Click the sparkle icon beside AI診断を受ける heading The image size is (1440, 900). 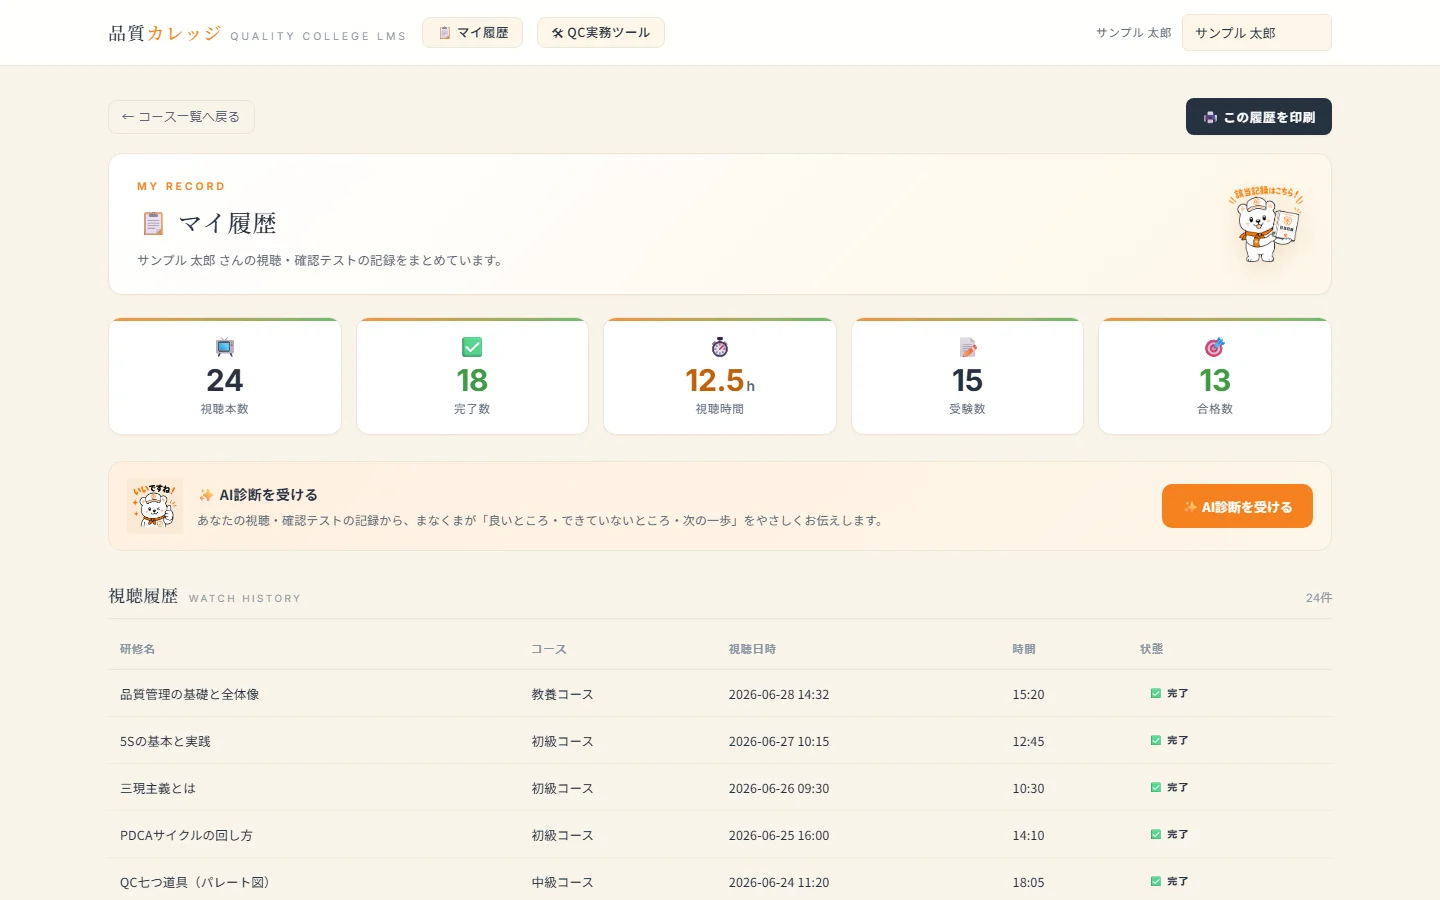[206, 495]
